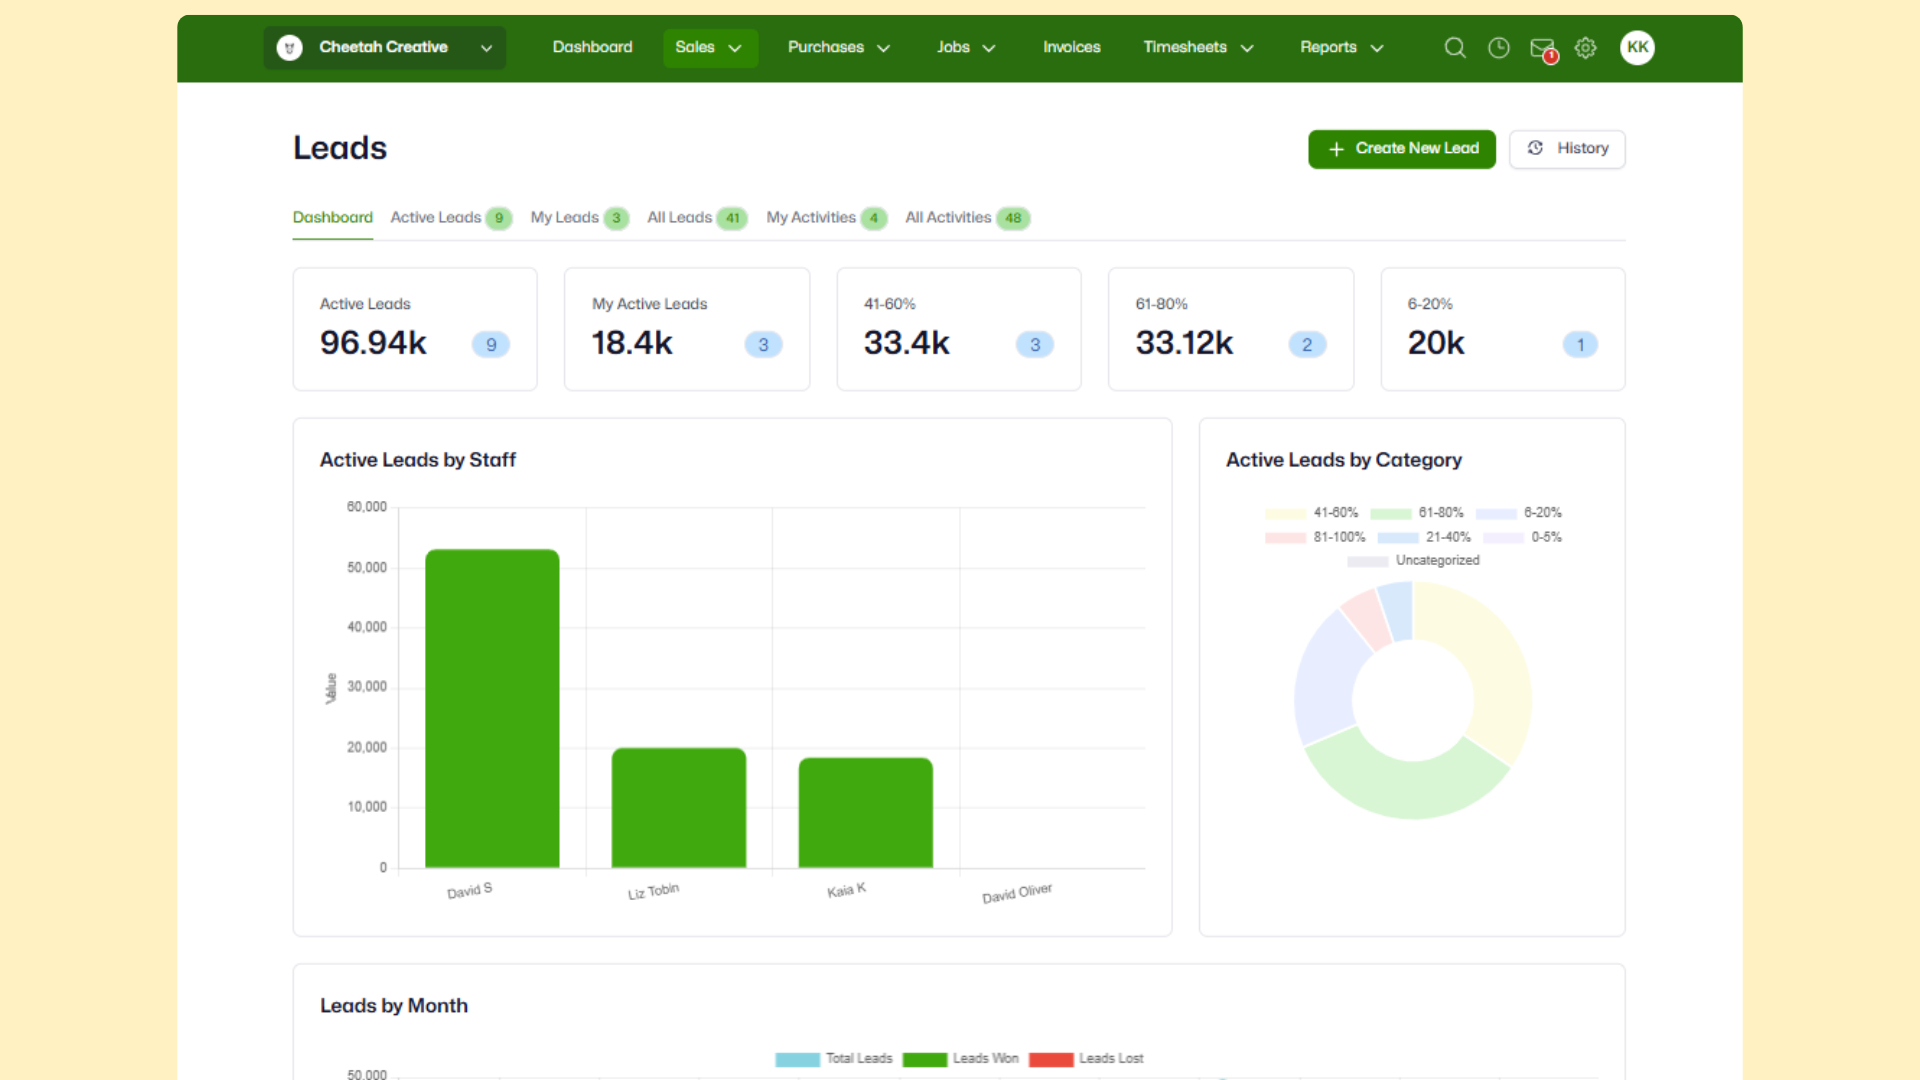Click the plus icon on Create New Lead
Image resolution: width=1920 pixels, height=1080 pixels.
click(x=1335, y=149)
